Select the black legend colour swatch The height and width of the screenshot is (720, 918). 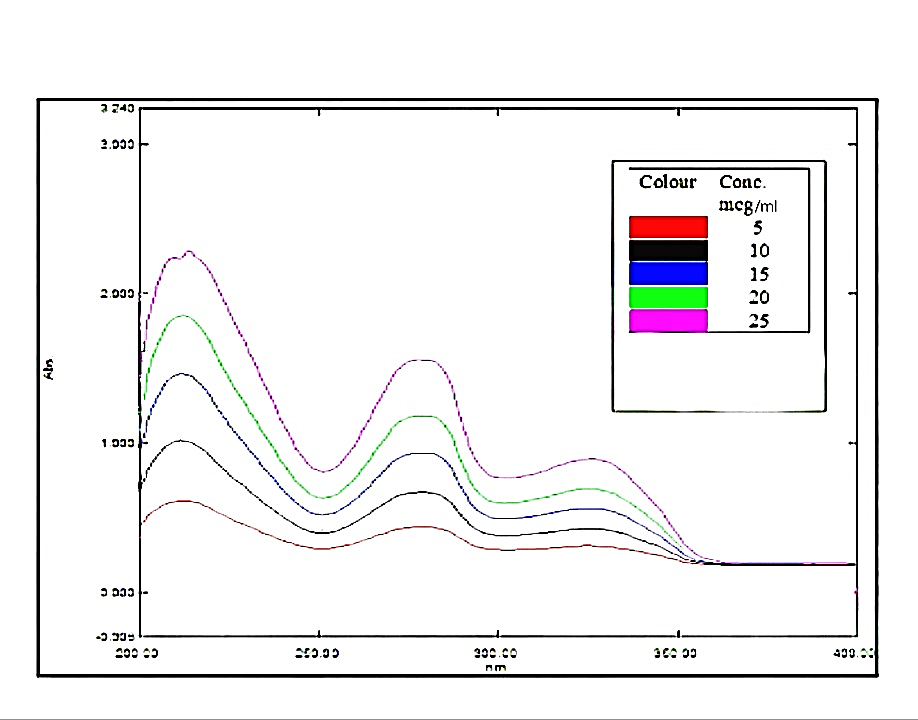pyautogui.click(x=668, y=250)
